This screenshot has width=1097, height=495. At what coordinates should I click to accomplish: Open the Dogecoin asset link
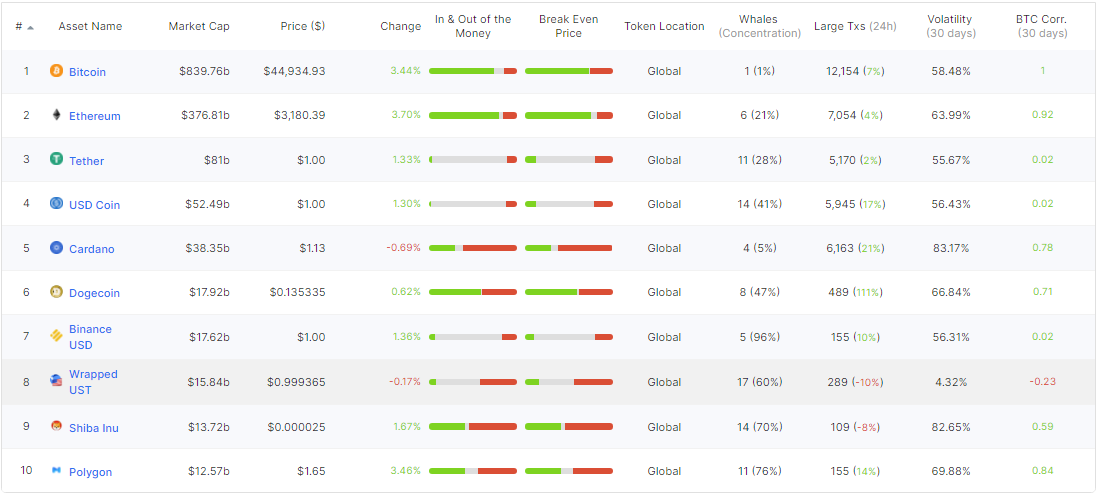point(94,293)
